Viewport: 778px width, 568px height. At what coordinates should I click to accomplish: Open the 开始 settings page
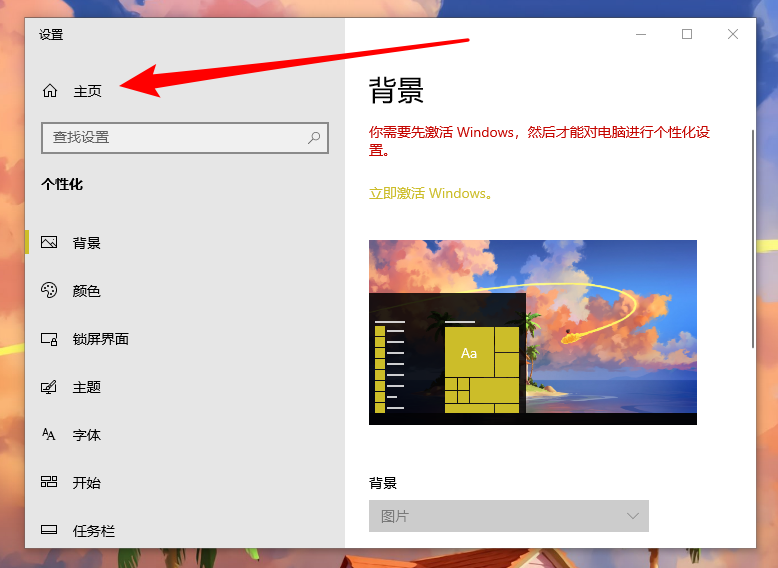tap(86, 483)
